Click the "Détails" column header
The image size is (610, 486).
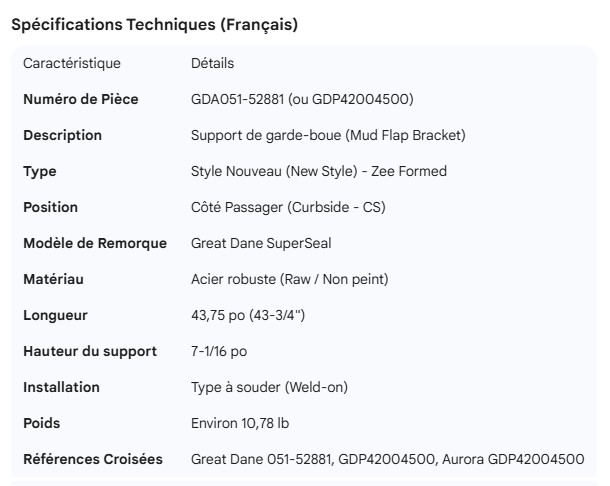pyautogui.click(x=212, y=63)
